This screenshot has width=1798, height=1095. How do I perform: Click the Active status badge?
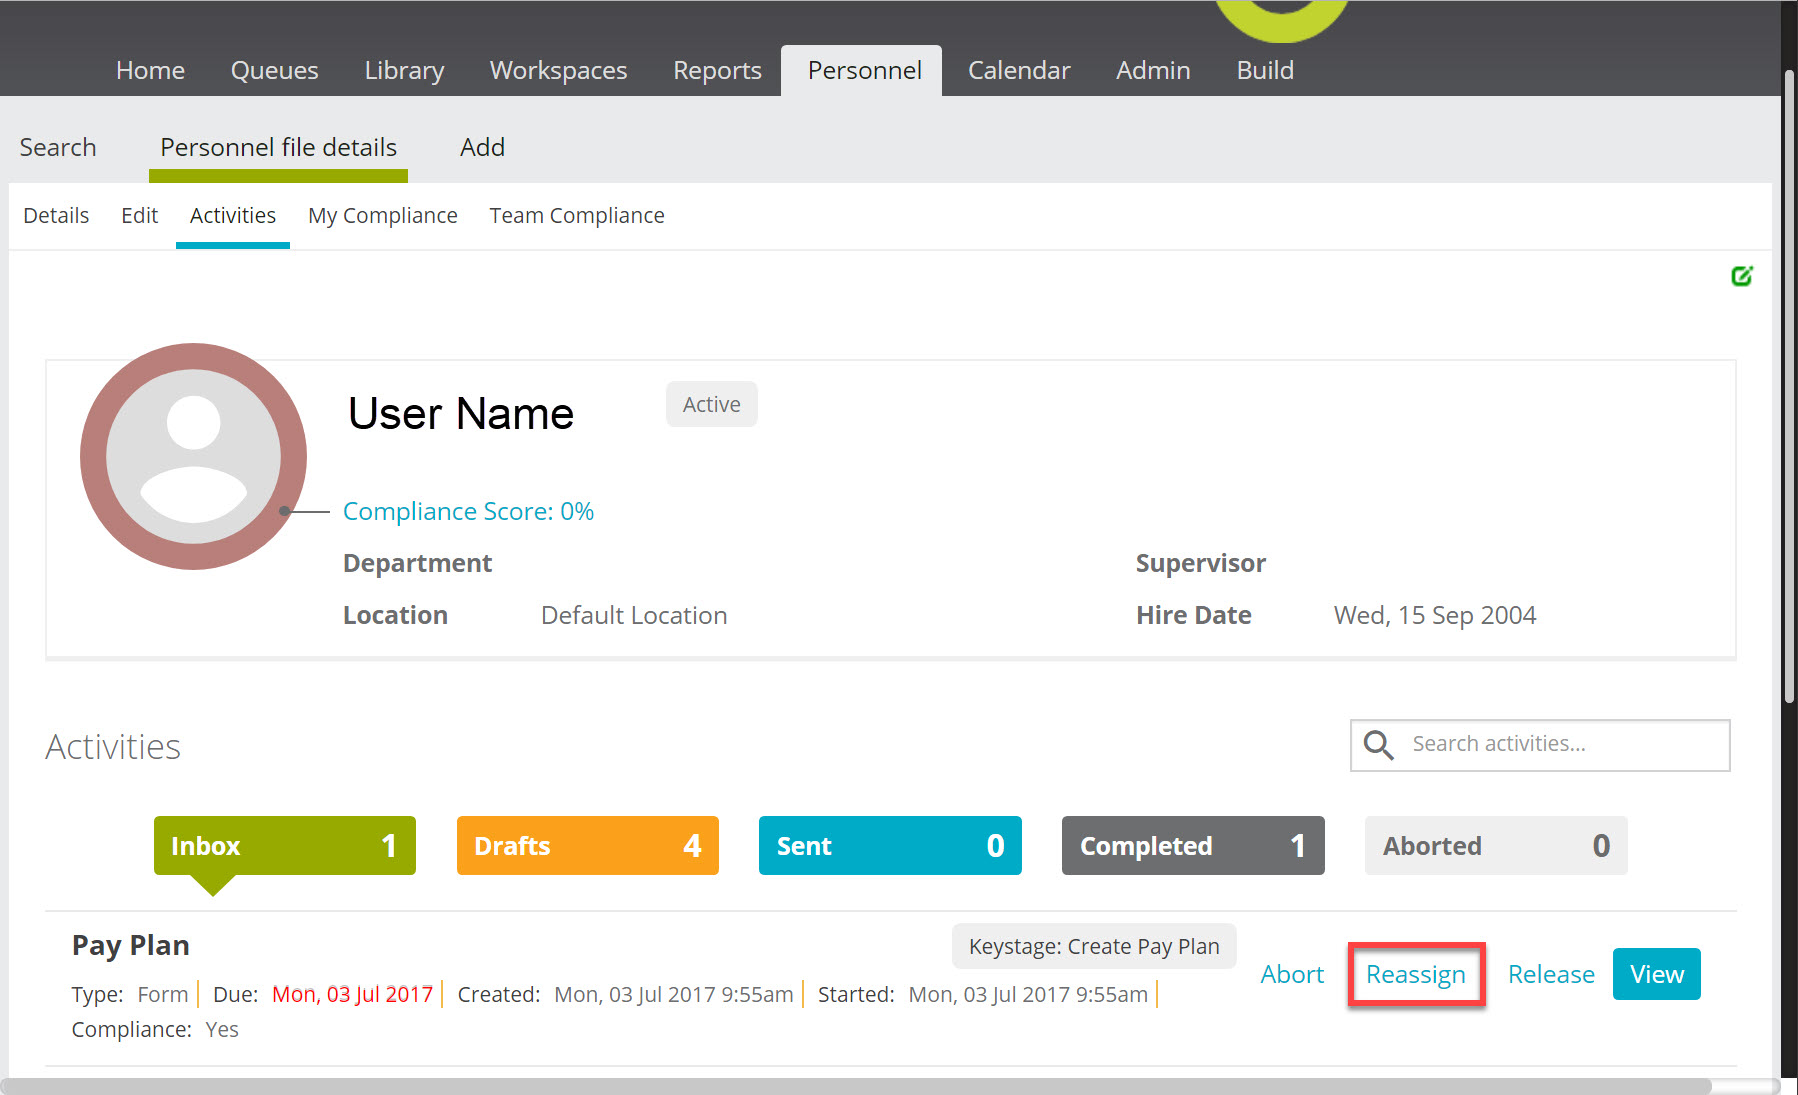point(711,404)
